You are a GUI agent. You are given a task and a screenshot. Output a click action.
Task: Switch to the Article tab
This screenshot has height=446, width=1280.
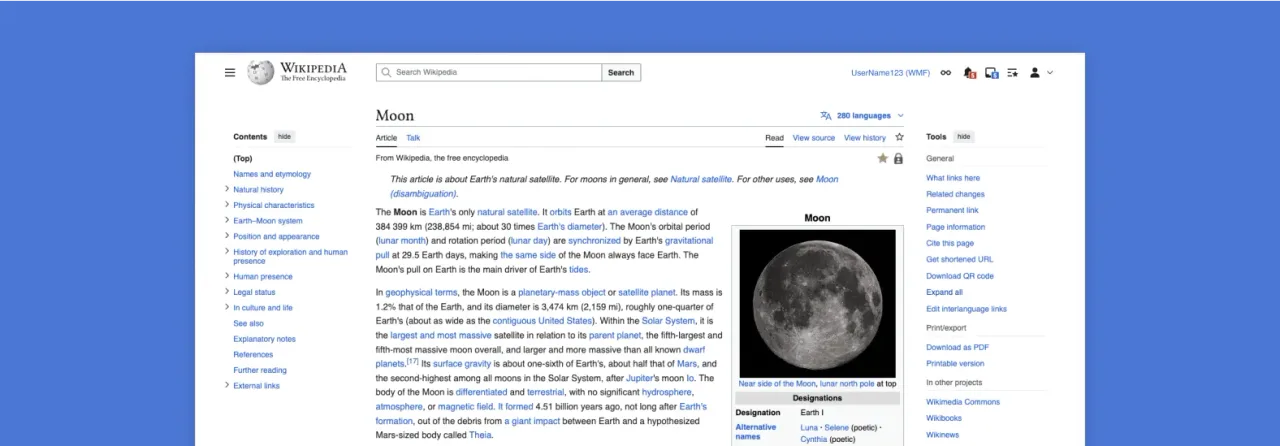pyautogui.click(x=386, y=138)
